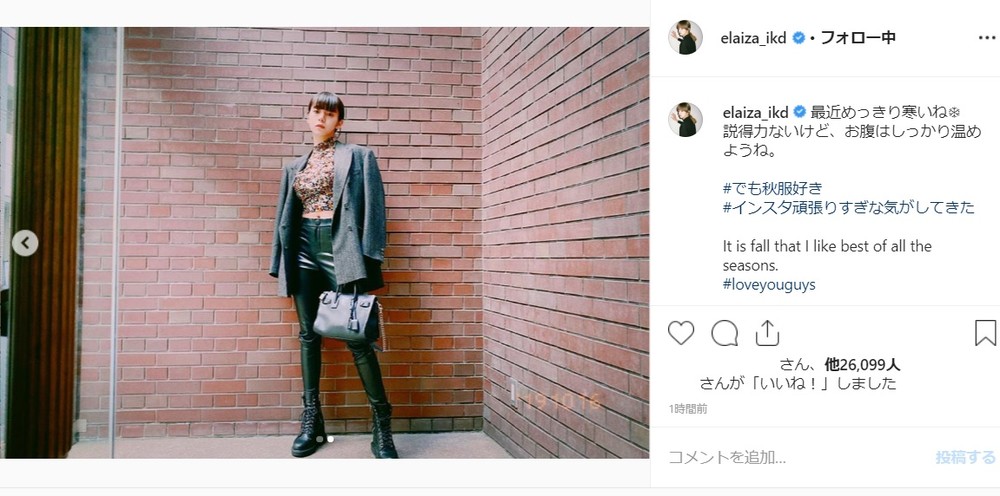Go to the previous photo with left arrow
This screenshot has height=496, width=1000.
pos(25,243)
